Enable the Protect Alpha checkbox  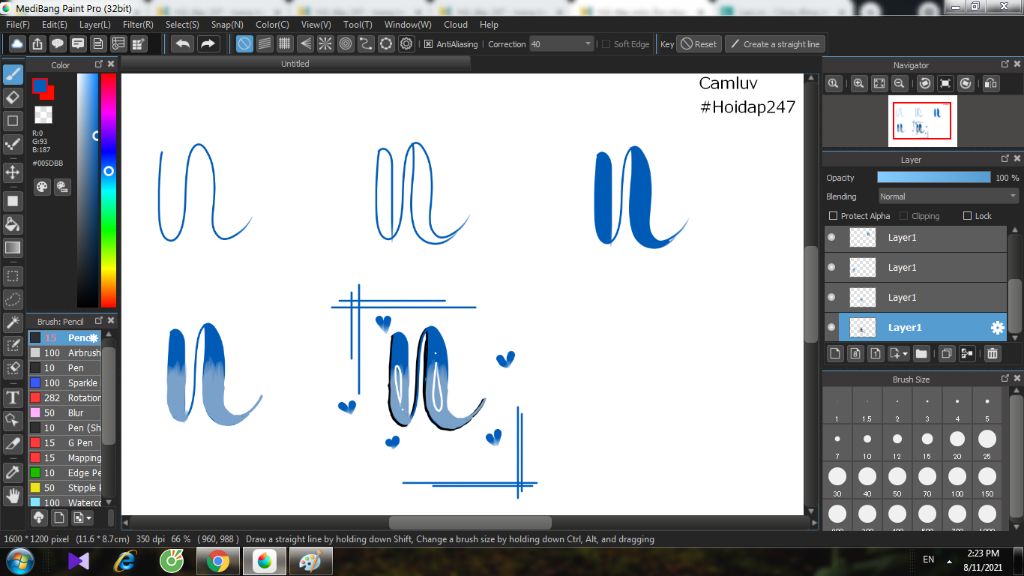point(833,216)
